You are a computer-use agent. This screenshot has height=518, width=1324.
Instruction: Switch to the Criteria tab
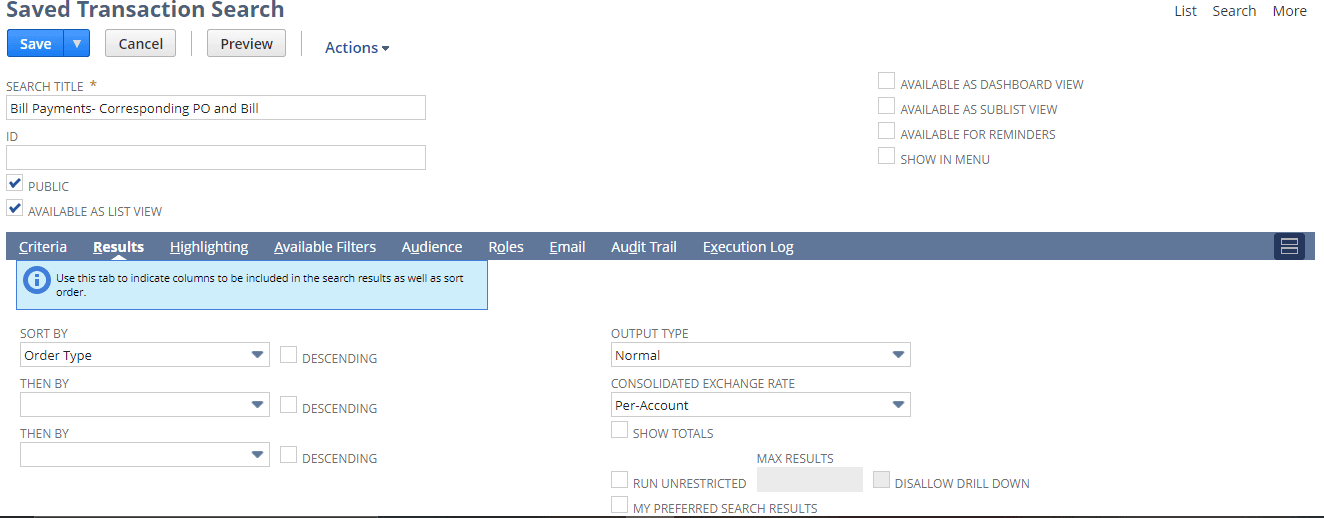pos(43,247)
